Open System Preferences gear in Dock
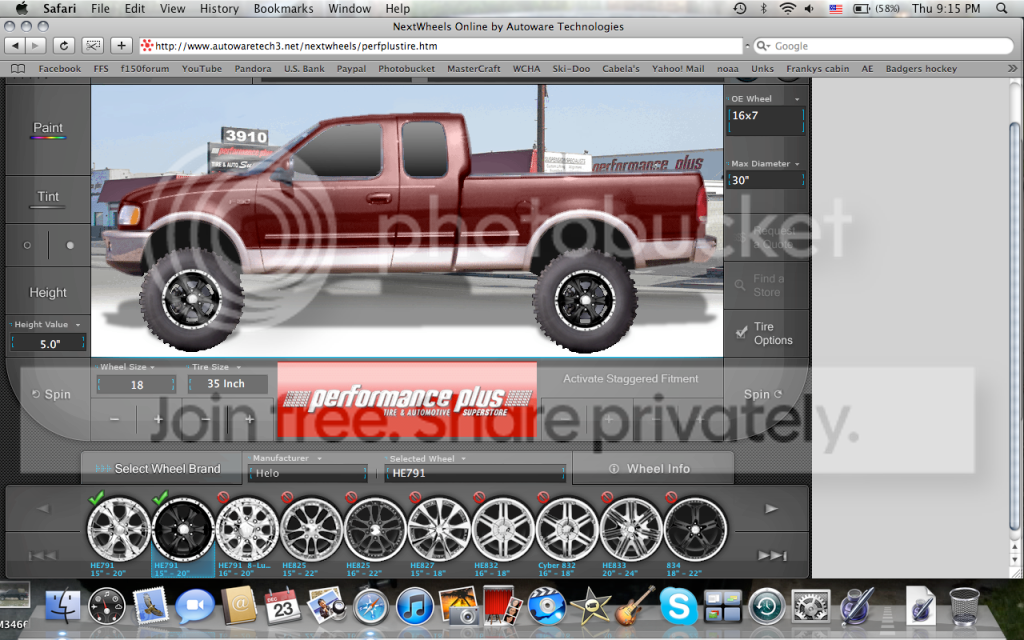Screen dimensions: 1024x640 (810, 605)
